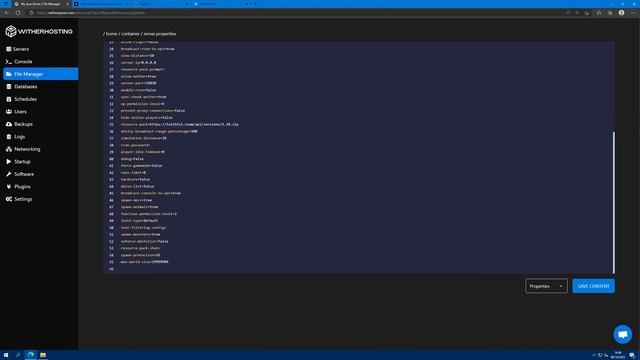Click the resource-pack URL line

tap(180, 124)
